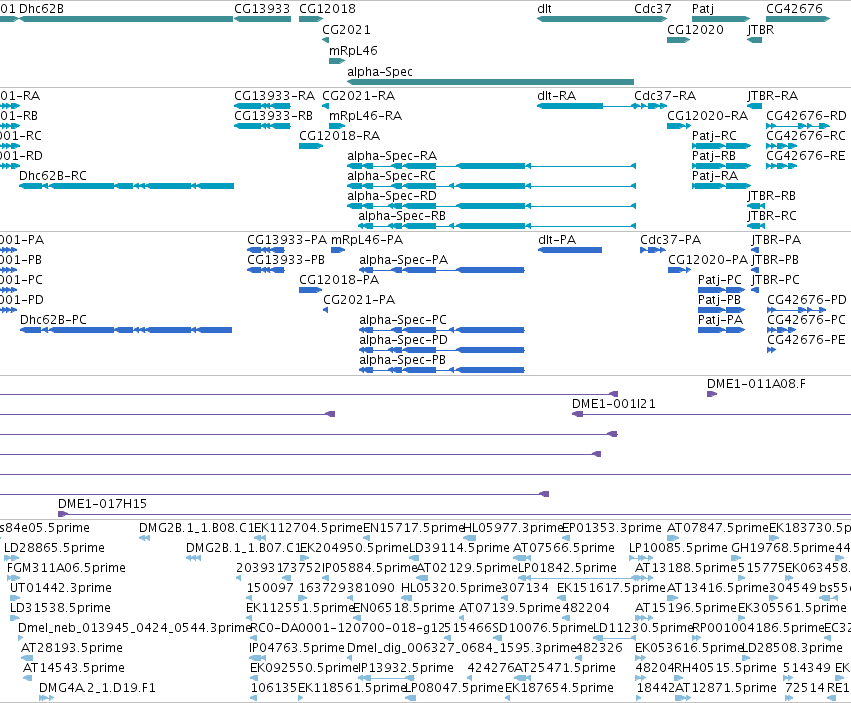Open the alpha-Spec-PC coding feature
This screenshot has width=851, height=703.
tap(442, 330)
